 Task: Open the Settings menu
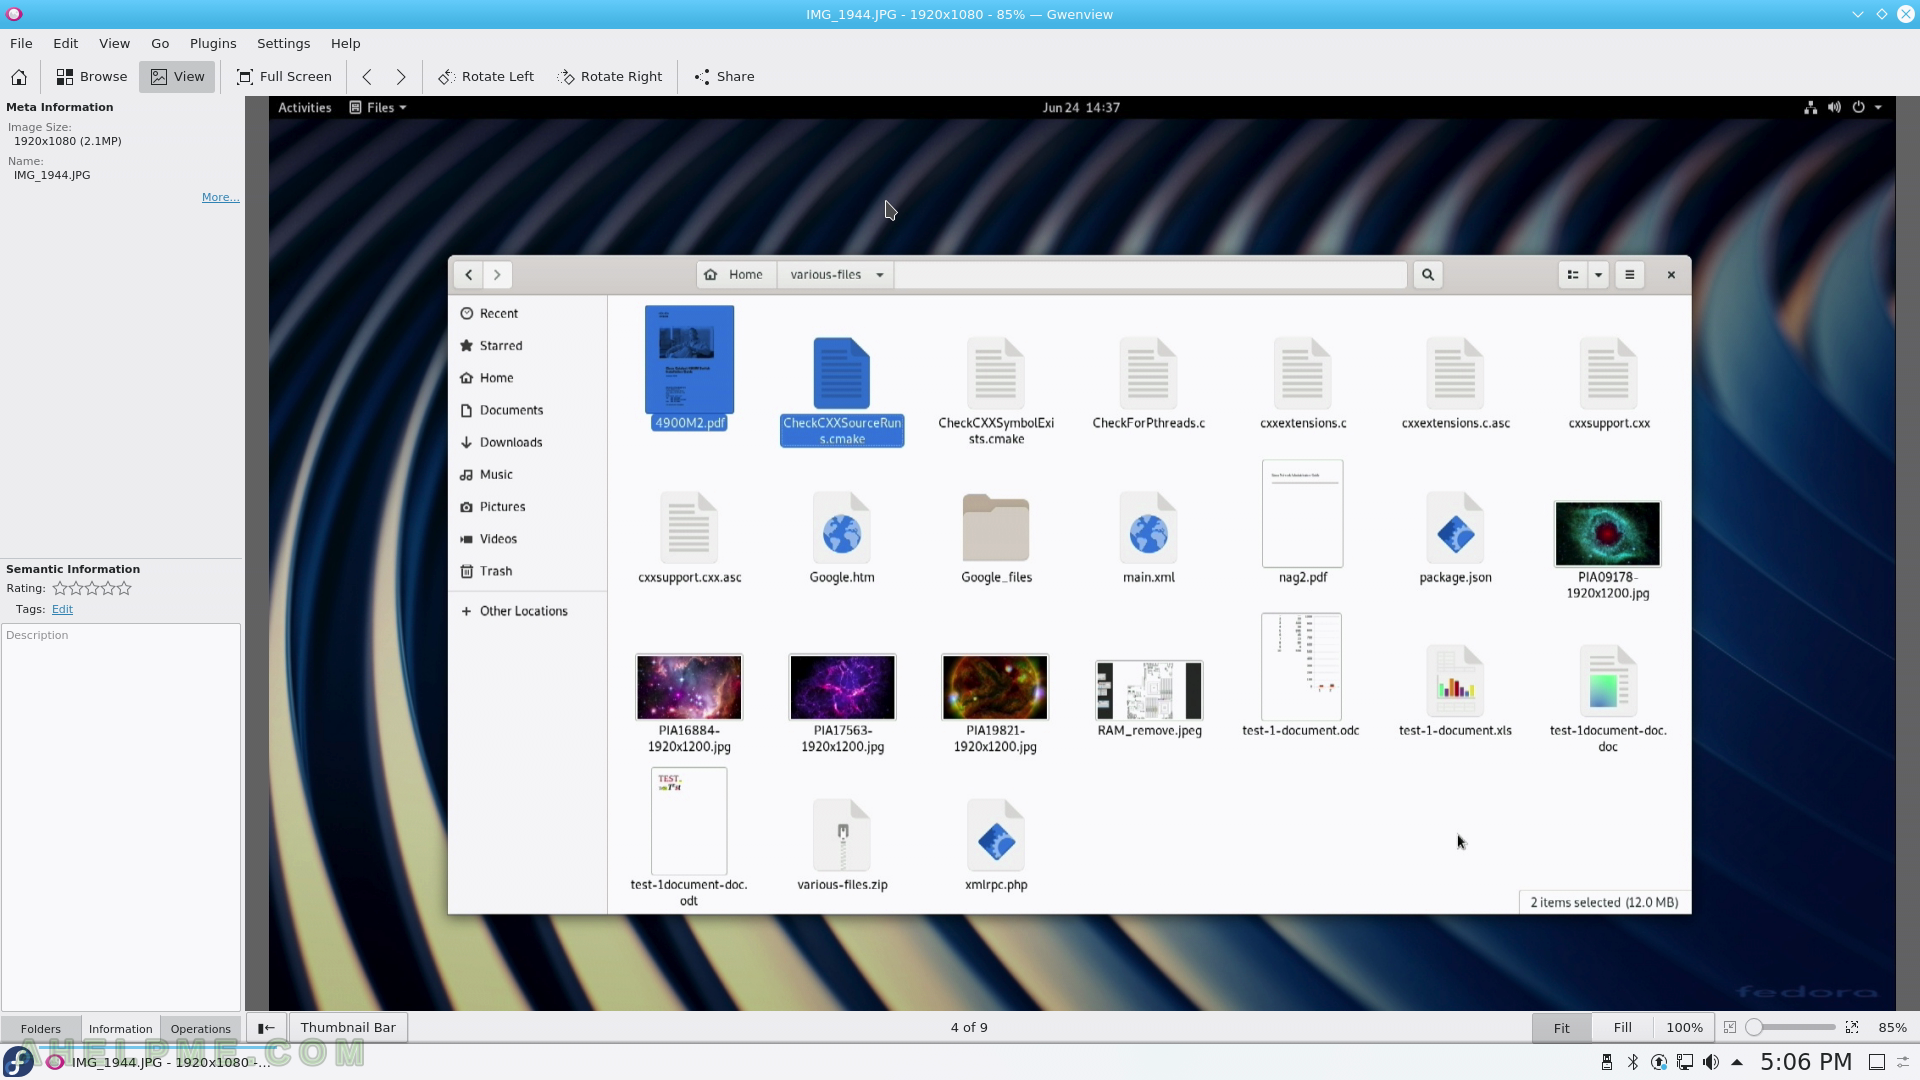coord(283,44)
